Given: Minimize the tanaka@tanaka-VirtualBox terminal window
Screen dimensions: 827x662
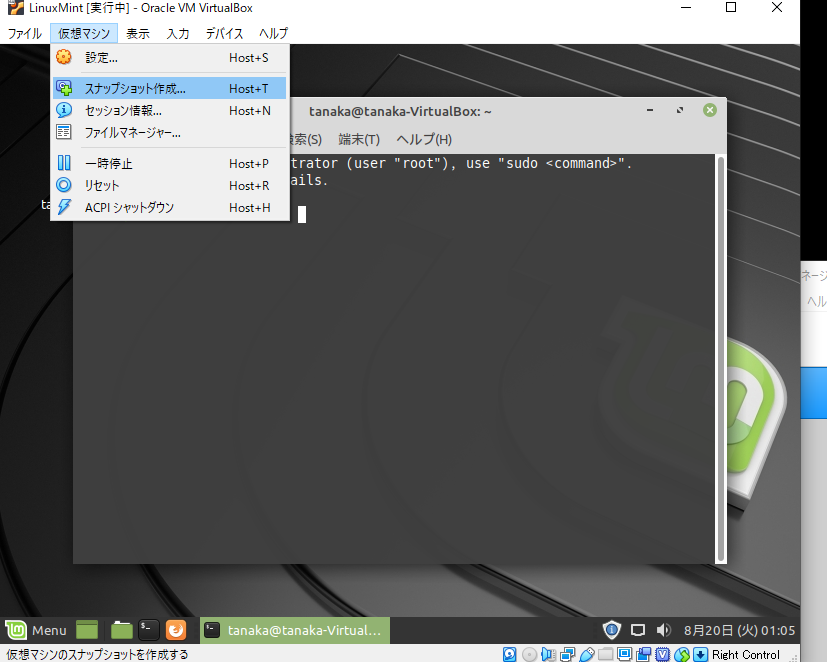Looking at the screenshot, I should click(650, 110).
